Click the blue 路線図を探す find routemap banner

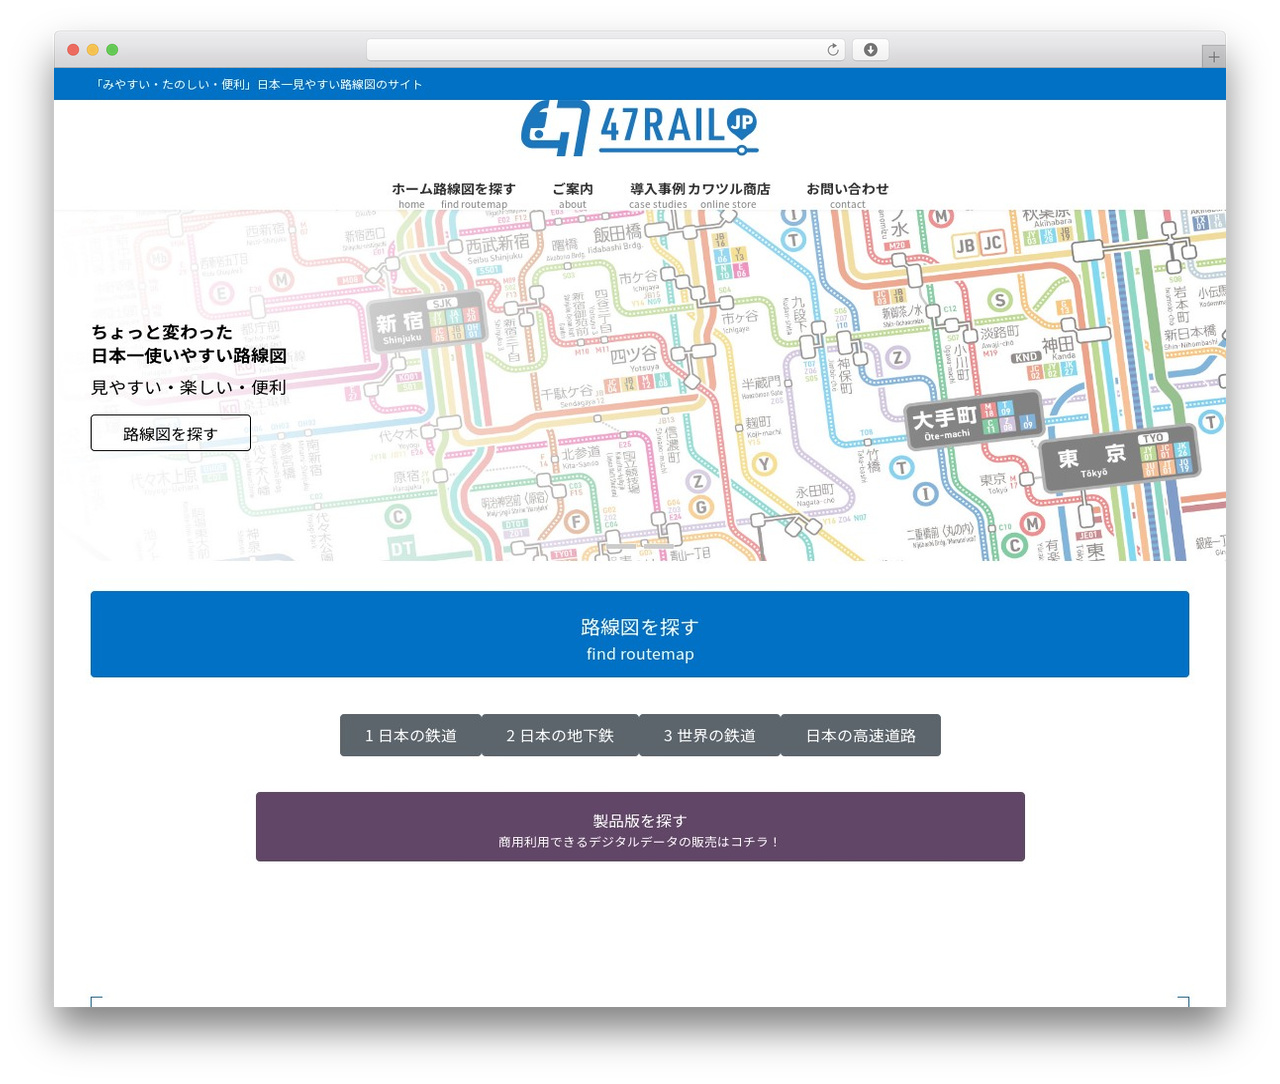click(x=640, y=634)
